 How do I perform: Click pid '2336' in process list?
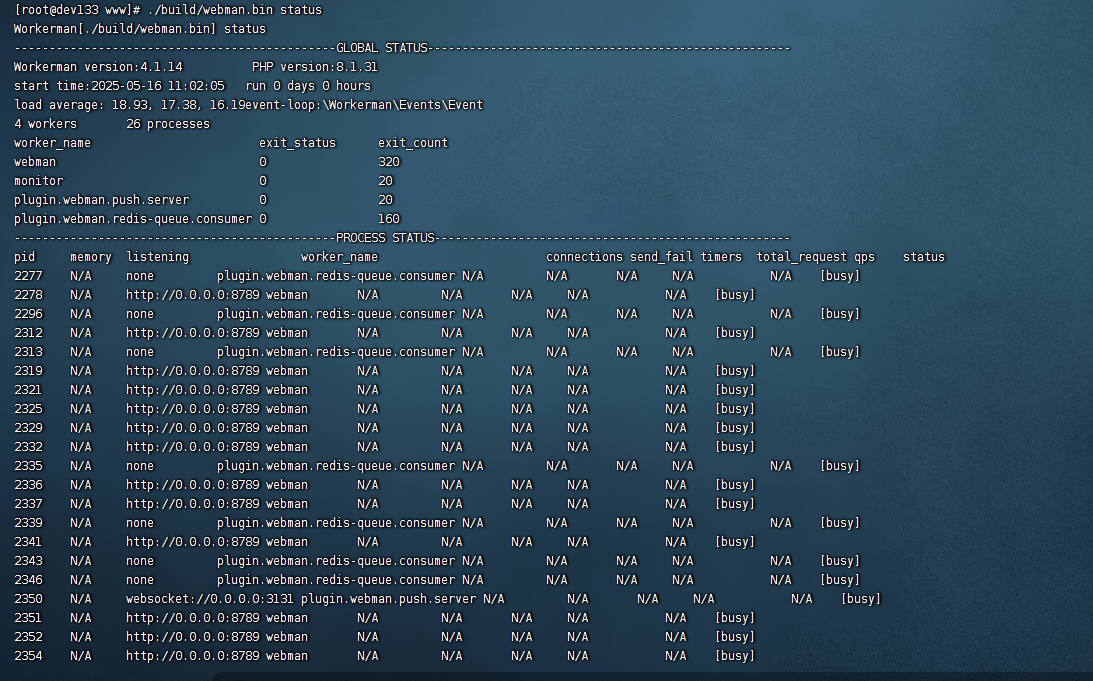pos(28,485)
